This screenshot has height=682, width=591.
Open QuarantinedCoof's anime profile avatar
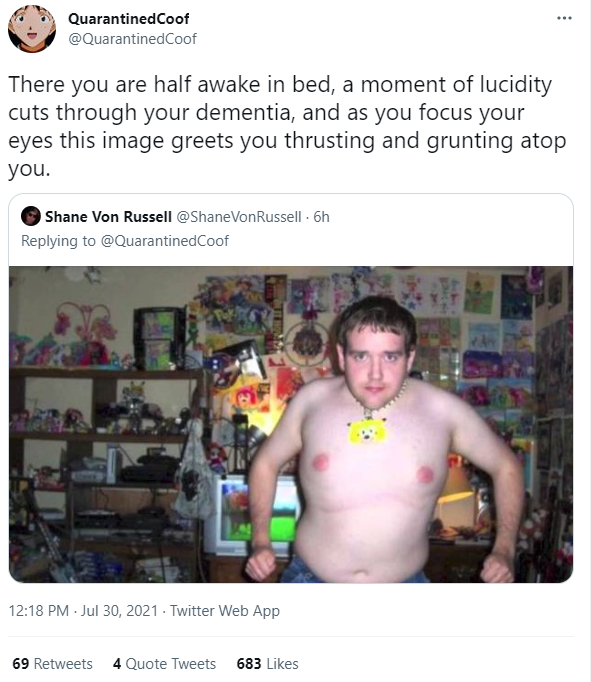tap(32, 29)
